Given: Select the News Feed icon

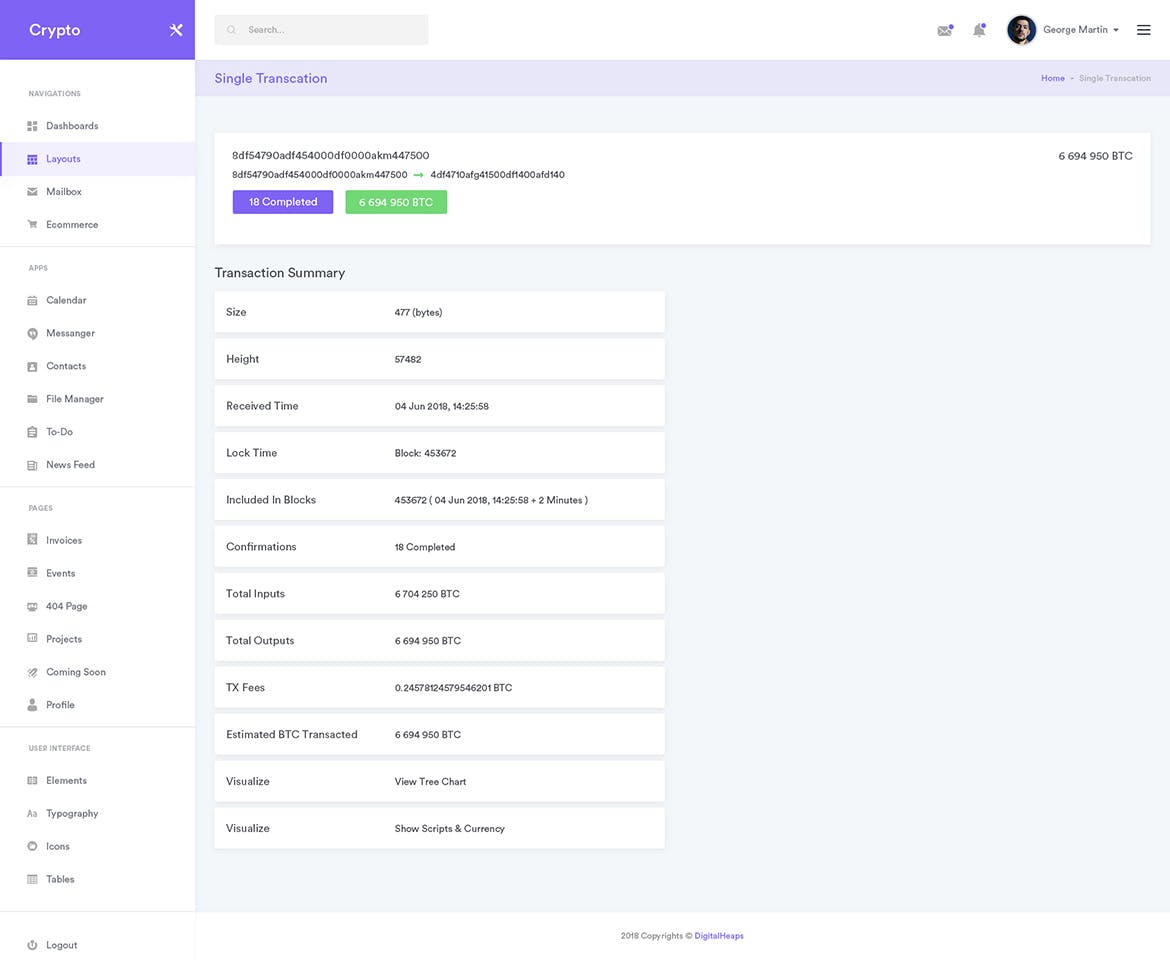Looking at the screenshot, I should [x=31, y=464].
